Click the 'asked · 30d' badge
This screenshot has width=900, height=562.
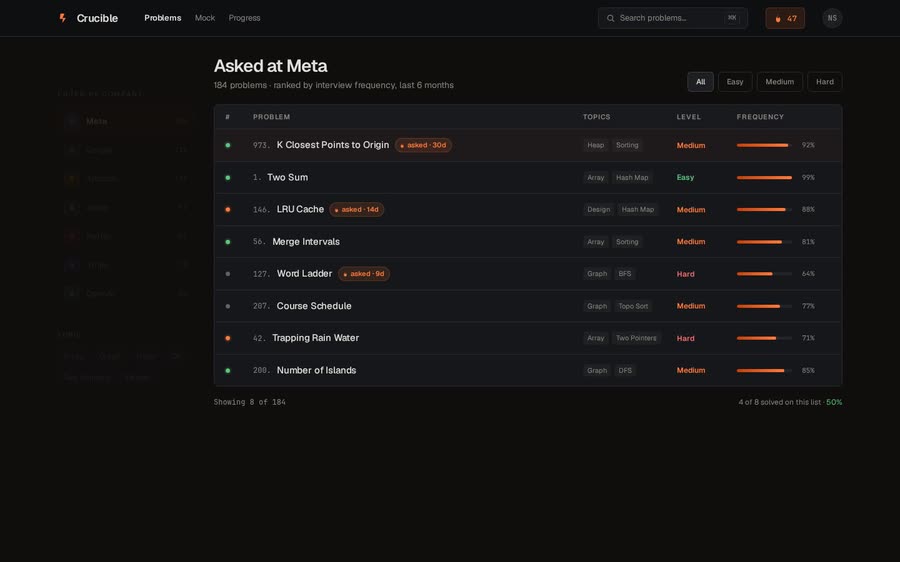coord(423,145)
